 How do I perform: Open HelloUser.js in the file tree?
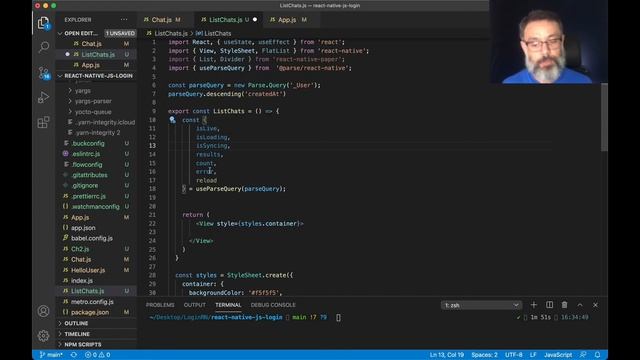pyautogui.click(x=88, y=270)
